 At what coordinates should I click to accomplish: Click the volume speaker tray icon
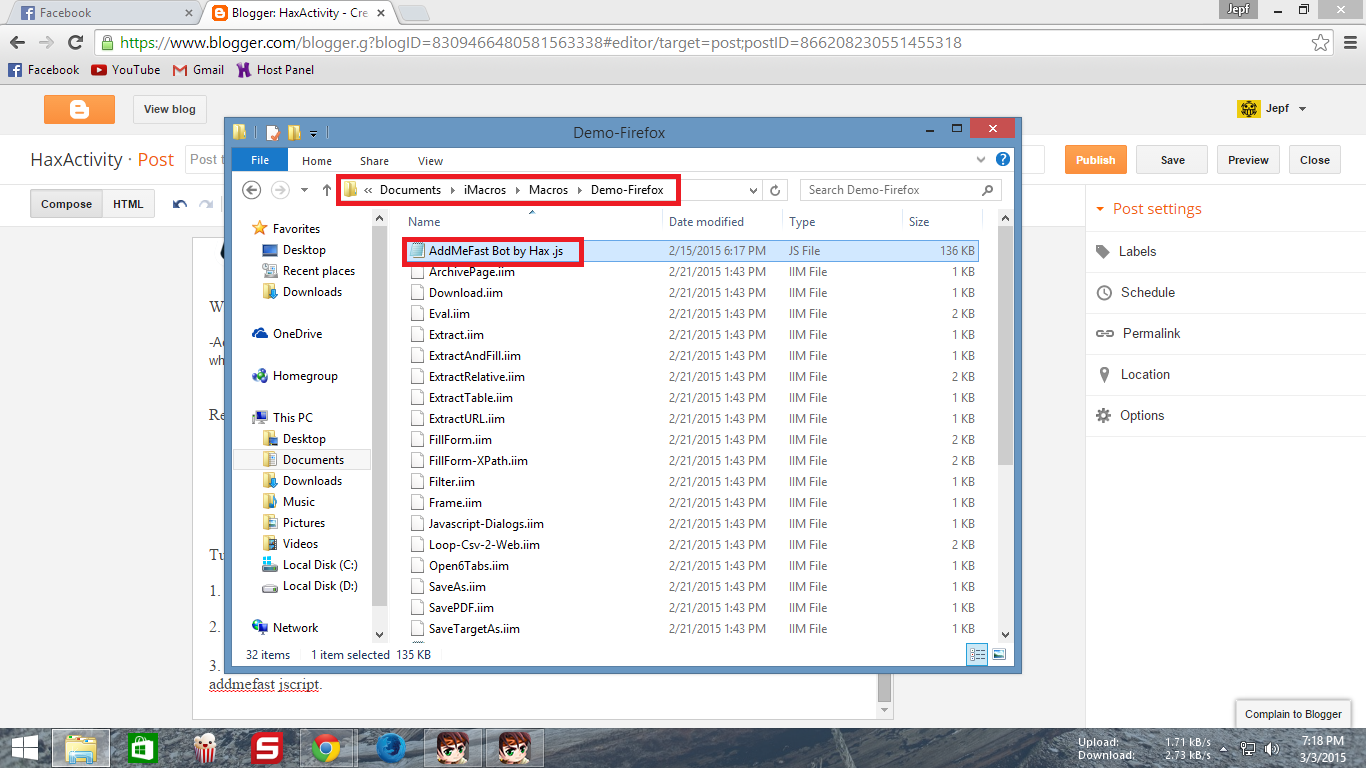tap(1272, 748)
